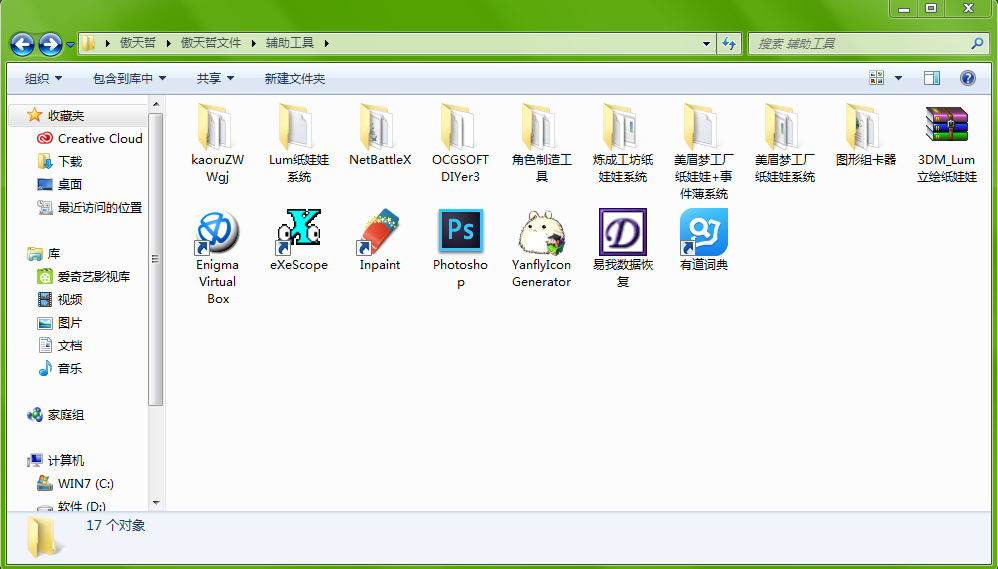Select 库 in navigation pane
The height and width of the screenshot is (569, 998).
(x=43, y=253)
